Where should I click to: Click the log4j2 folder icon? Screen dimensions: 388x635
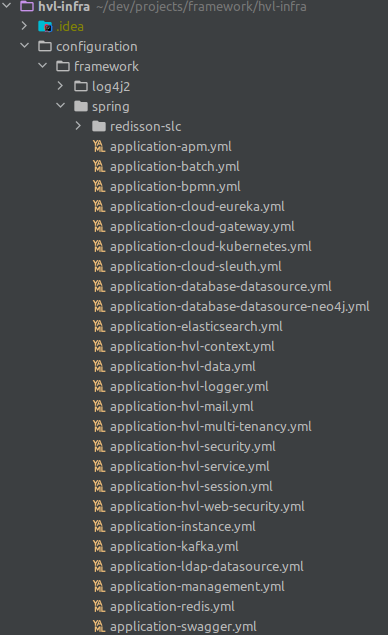[x=81, y=86]
